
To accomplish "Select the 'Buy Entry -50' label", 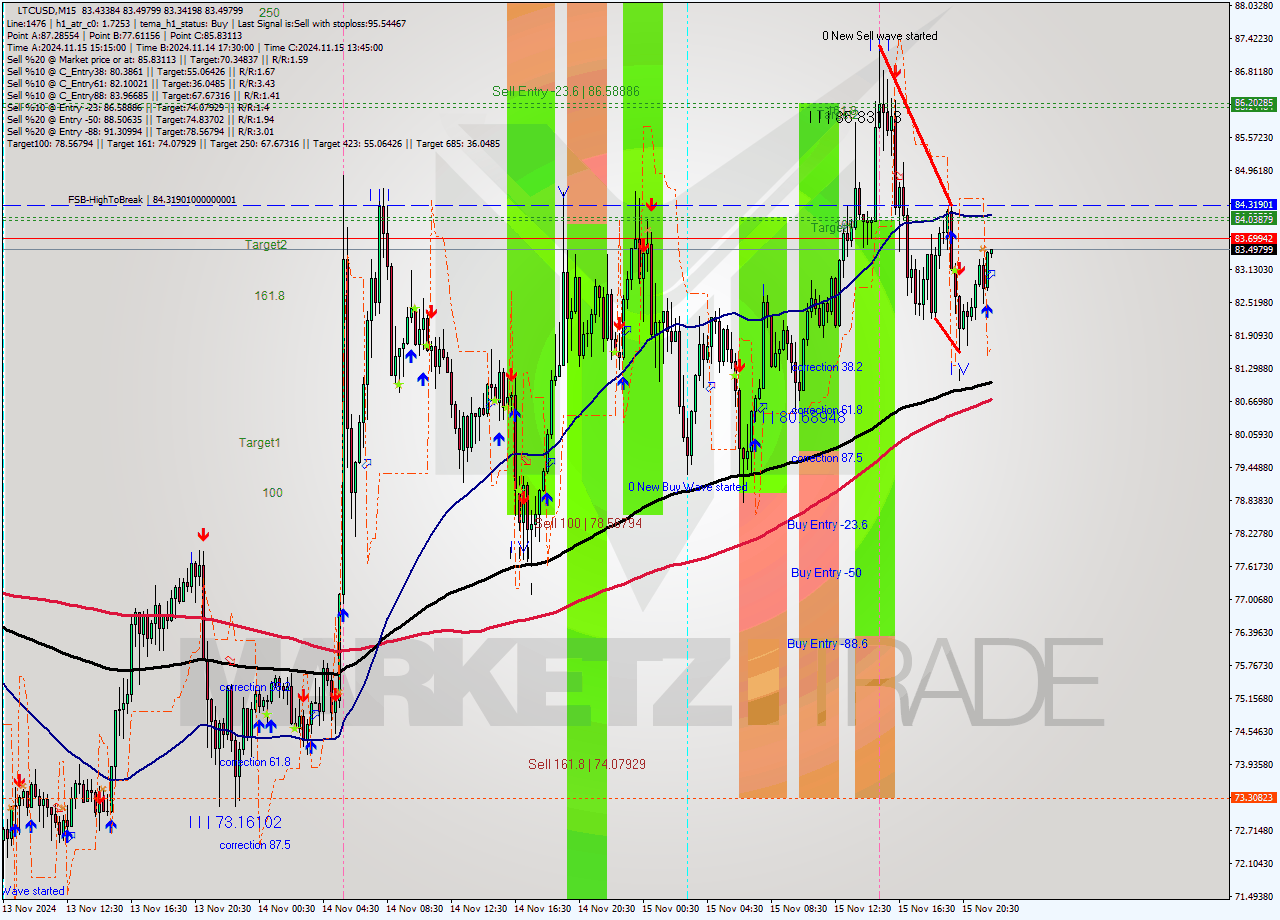I will click(x=826, y=572).
